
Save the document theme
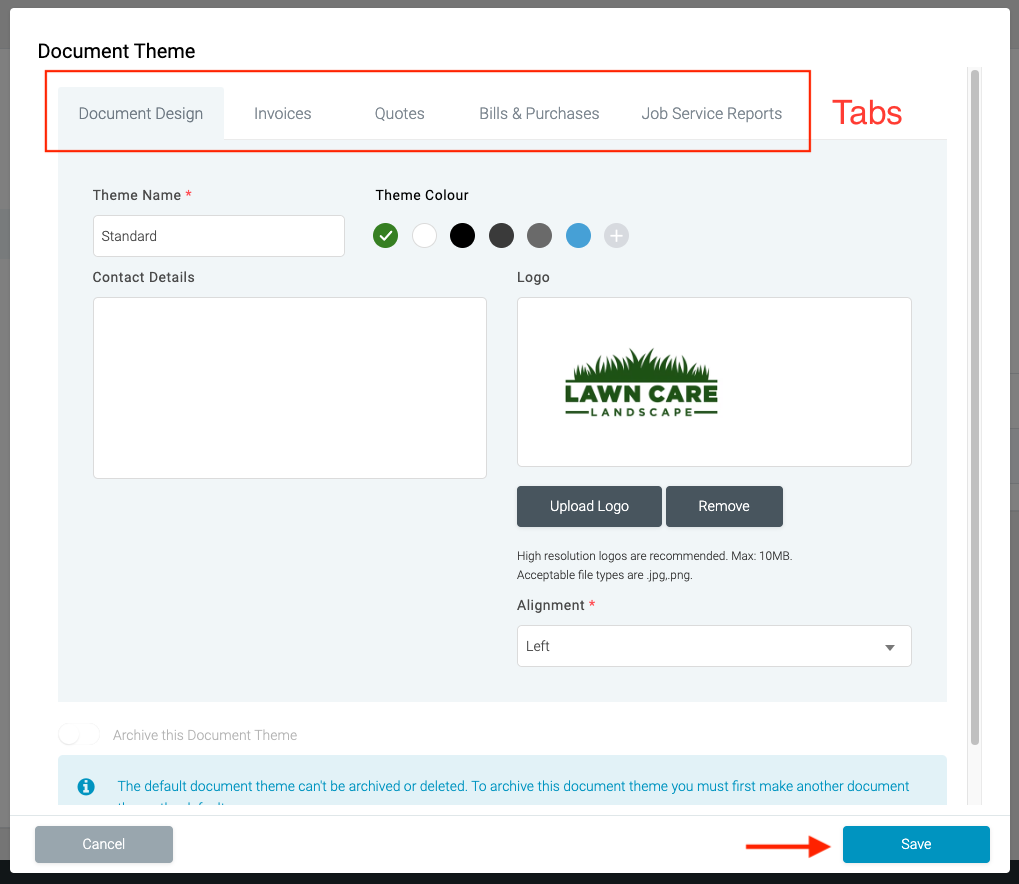click(915, 844)
